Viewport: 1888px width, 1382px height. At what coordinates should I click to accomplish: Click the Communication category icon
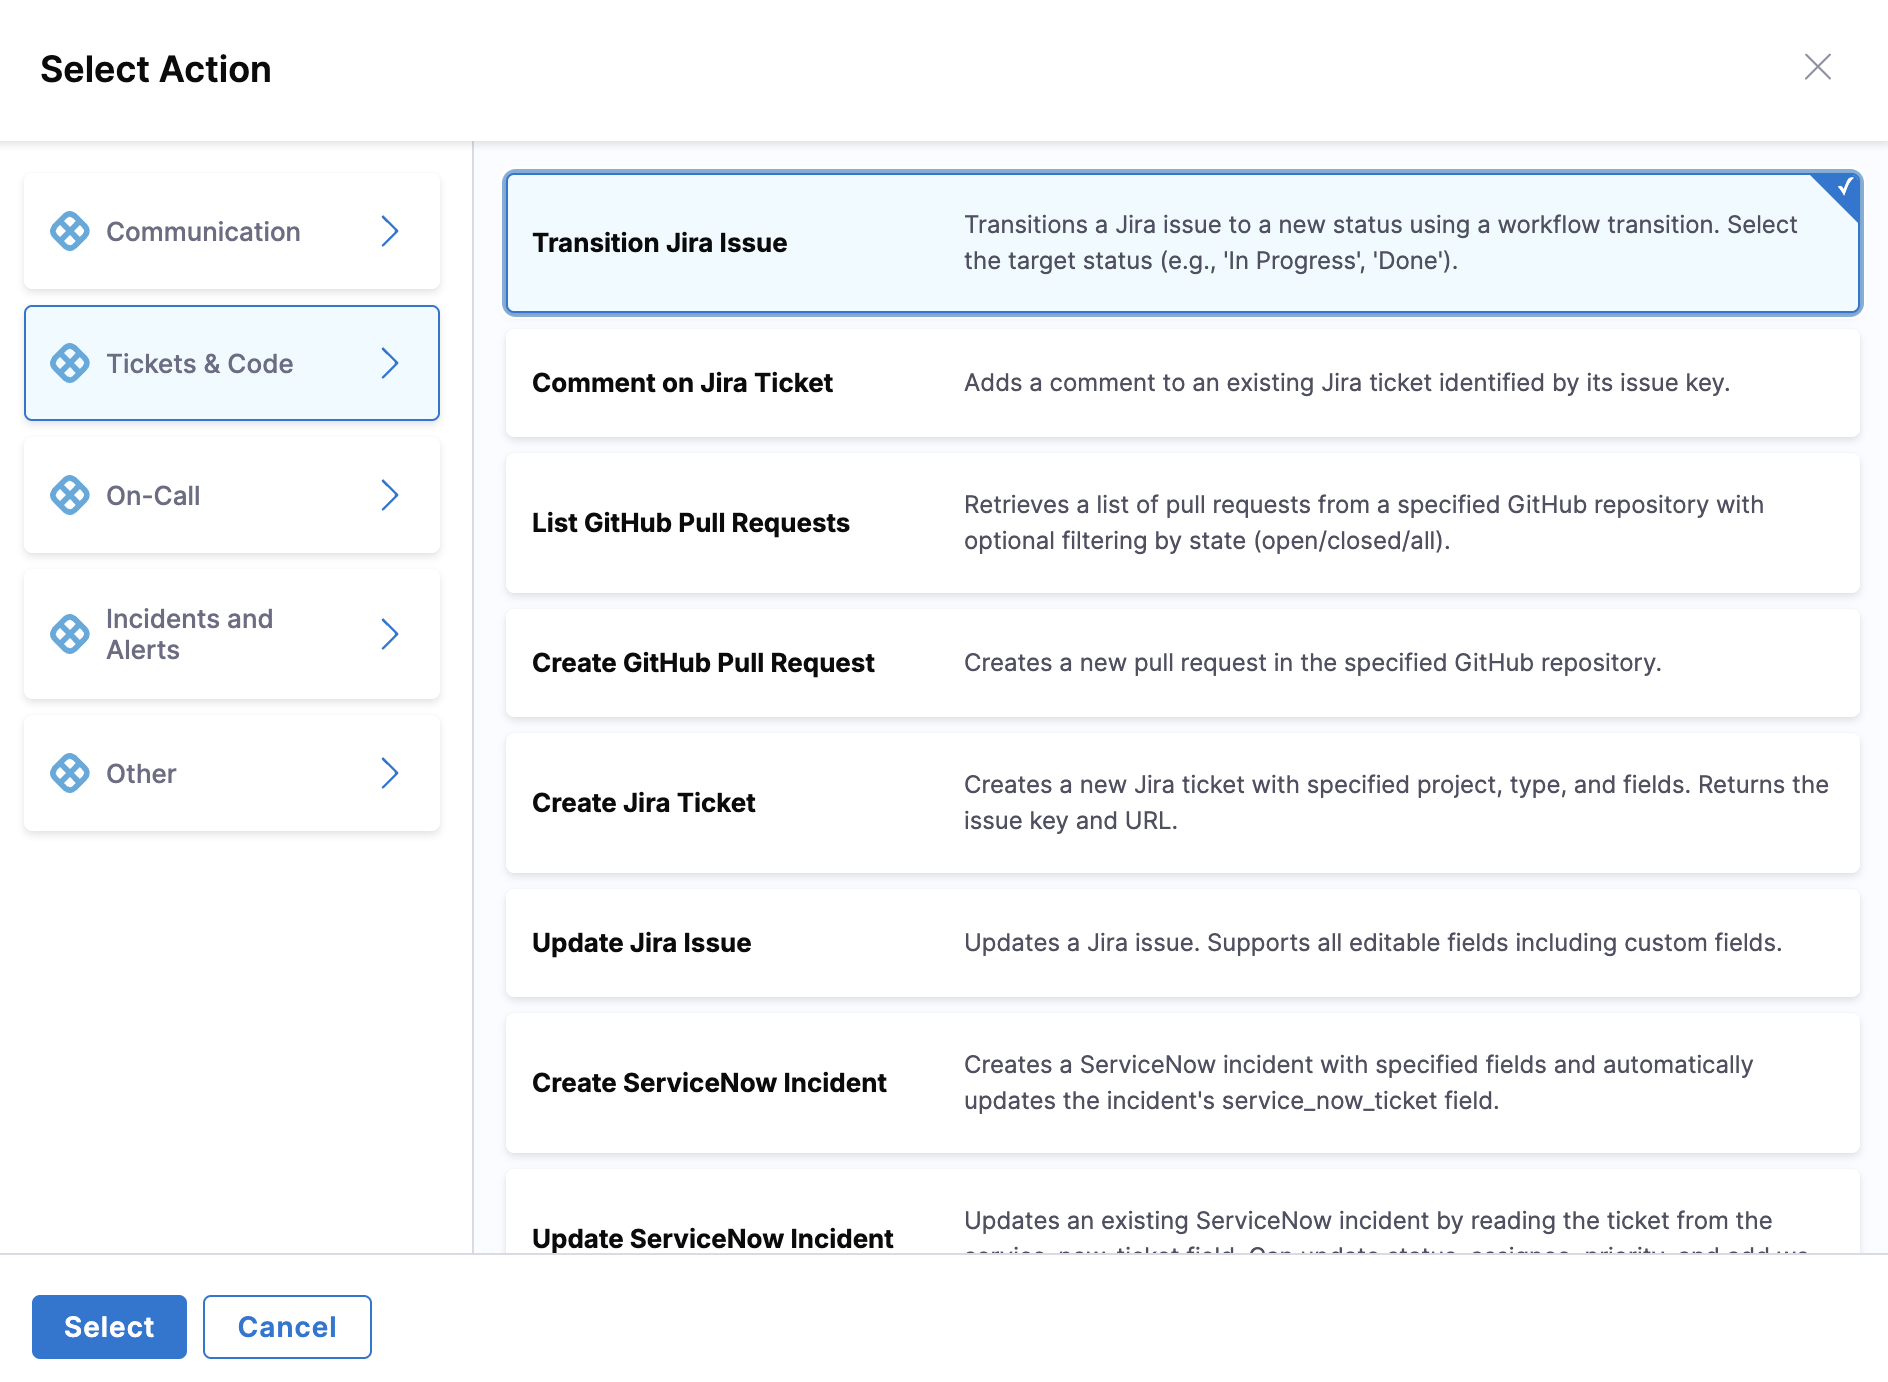70,231
